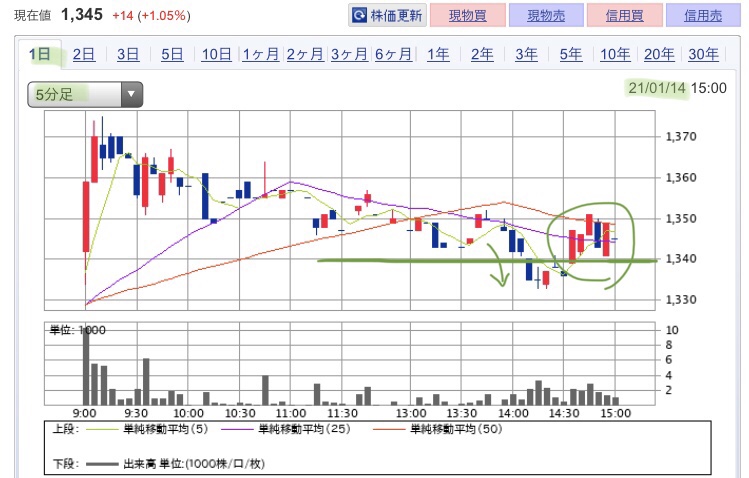The height and width of the screenshot is (478, 749).
Task: Click the 単純移動平均(50) legend entry
Action: coord(438,429)
